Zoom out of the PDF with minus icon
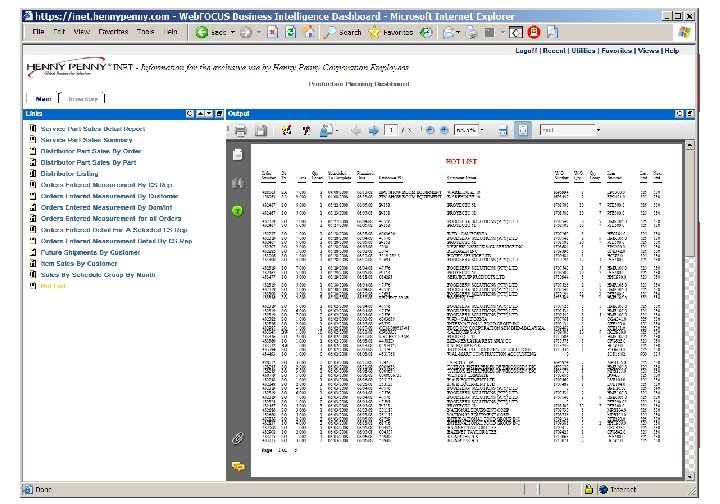Screen dimensions: 720x504 [x=430, y=130]
